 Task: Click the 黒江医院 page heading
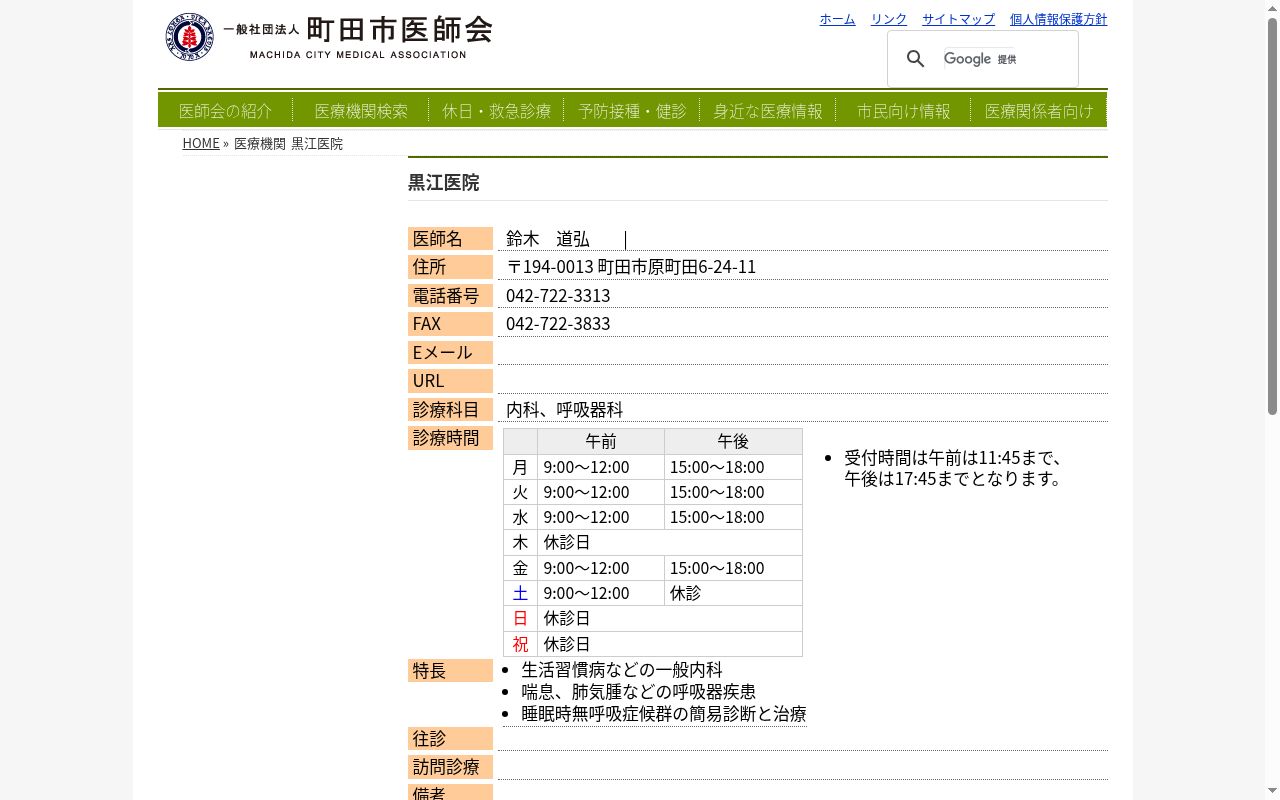444,182
